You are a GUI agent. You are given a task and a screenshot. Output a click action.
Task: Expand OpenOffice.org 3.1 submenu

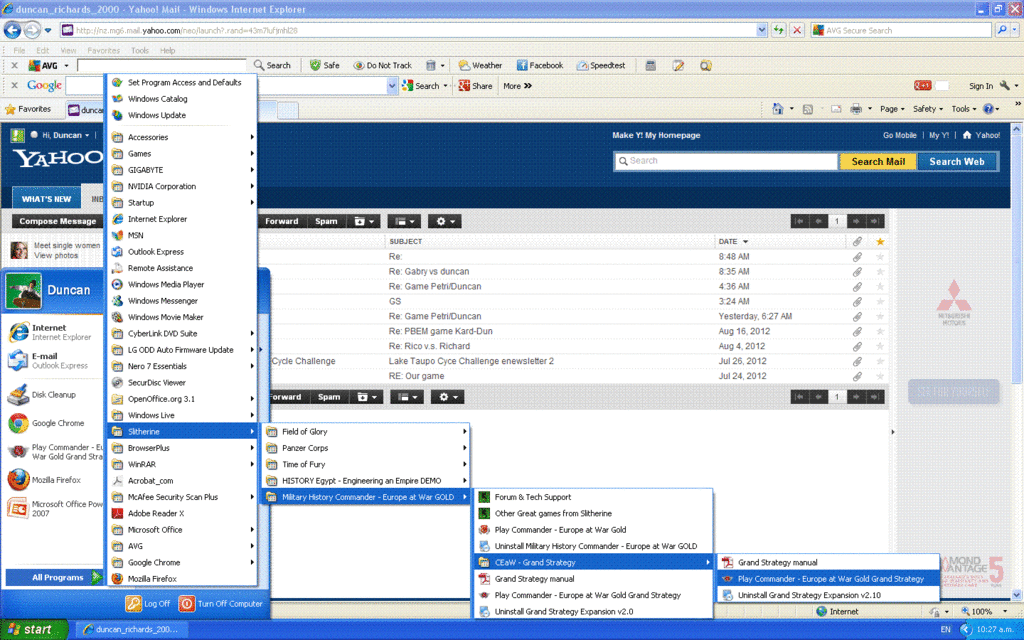pos(182,399)
